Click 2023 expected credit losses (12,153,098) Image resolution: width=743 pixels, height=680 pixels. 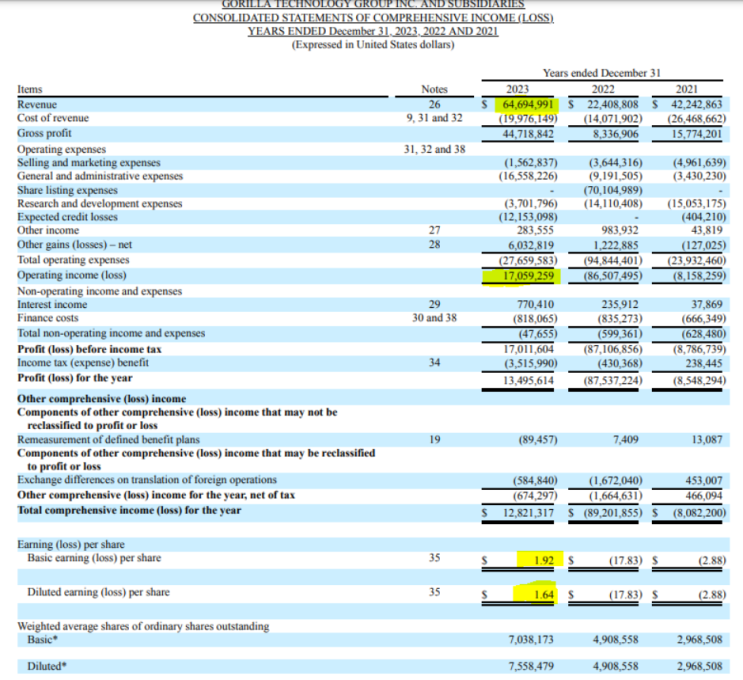pyautogui.click(x=528, y=217)
